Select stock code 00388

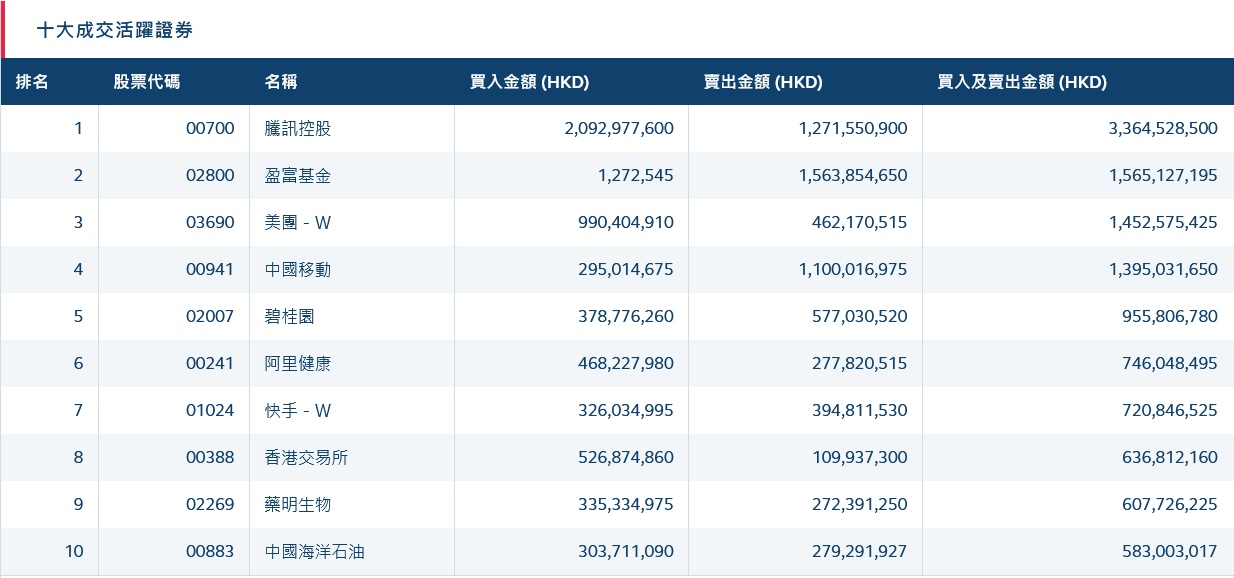point(210,457)
